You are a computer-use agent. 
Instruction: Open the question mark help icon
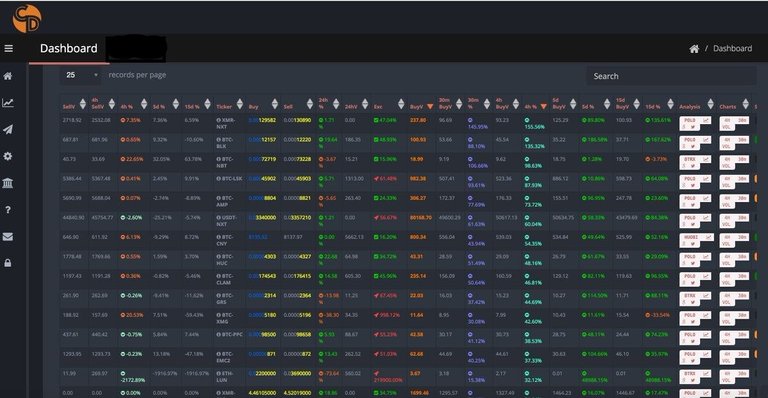point(8,210)
